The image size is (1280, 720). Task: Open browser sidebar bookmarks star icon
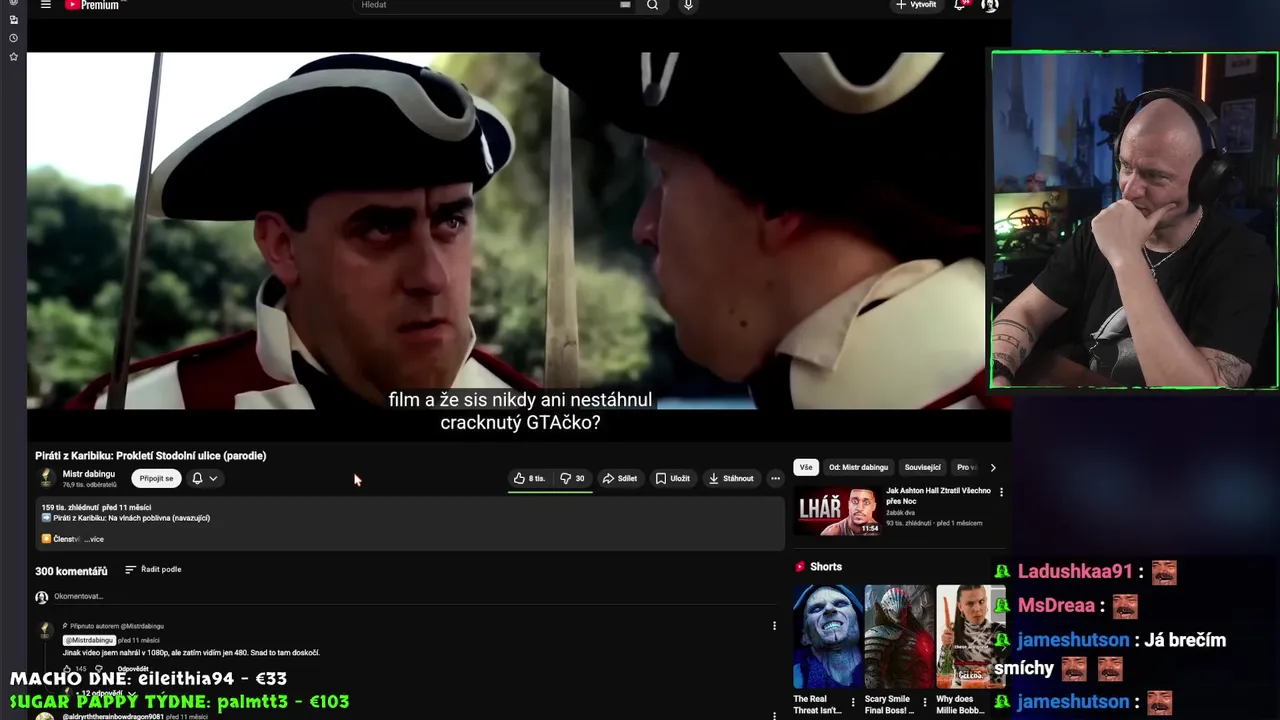click(x=13, y=57)
